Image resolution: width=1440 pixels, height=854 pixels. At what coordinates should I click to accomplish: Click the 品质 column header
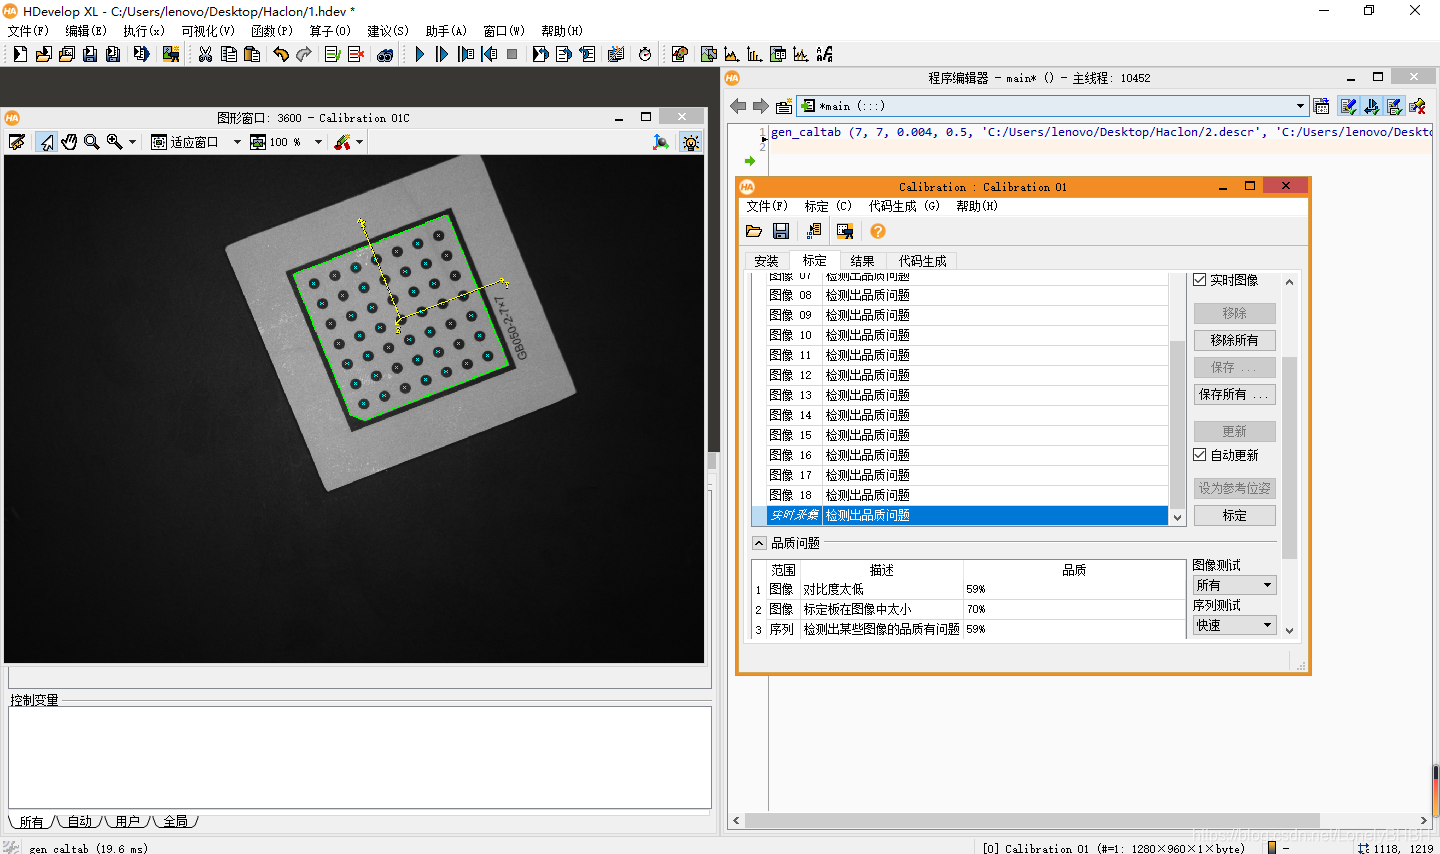[x=1074, y=570]
